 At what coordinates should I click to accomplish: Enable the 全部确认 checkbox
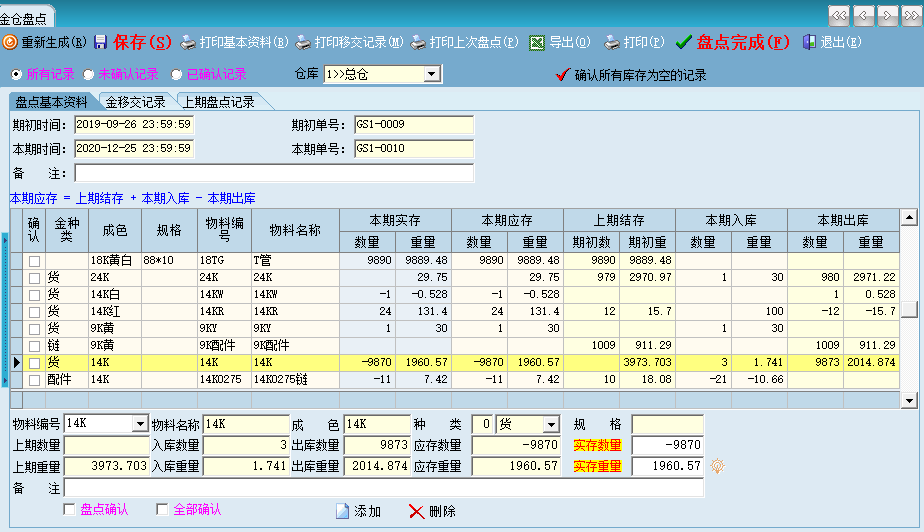[x=162, y=509]
